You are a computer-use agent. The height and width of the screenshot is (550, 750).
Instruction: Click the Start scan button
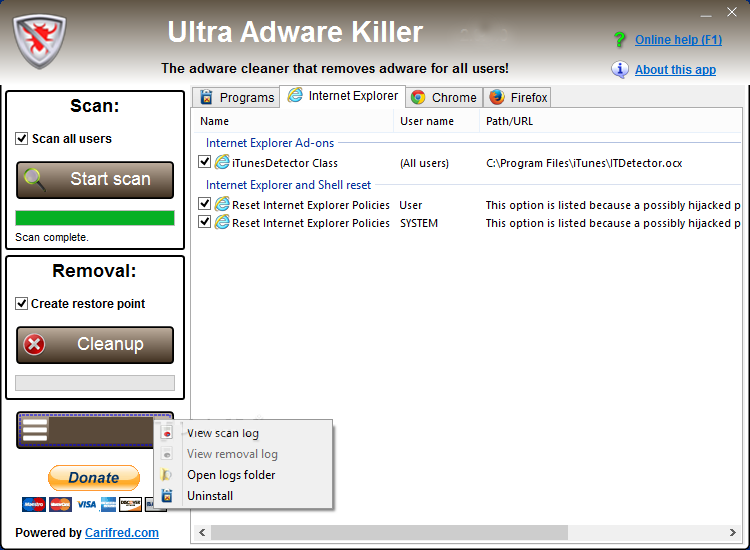click(x=95, y=180)
